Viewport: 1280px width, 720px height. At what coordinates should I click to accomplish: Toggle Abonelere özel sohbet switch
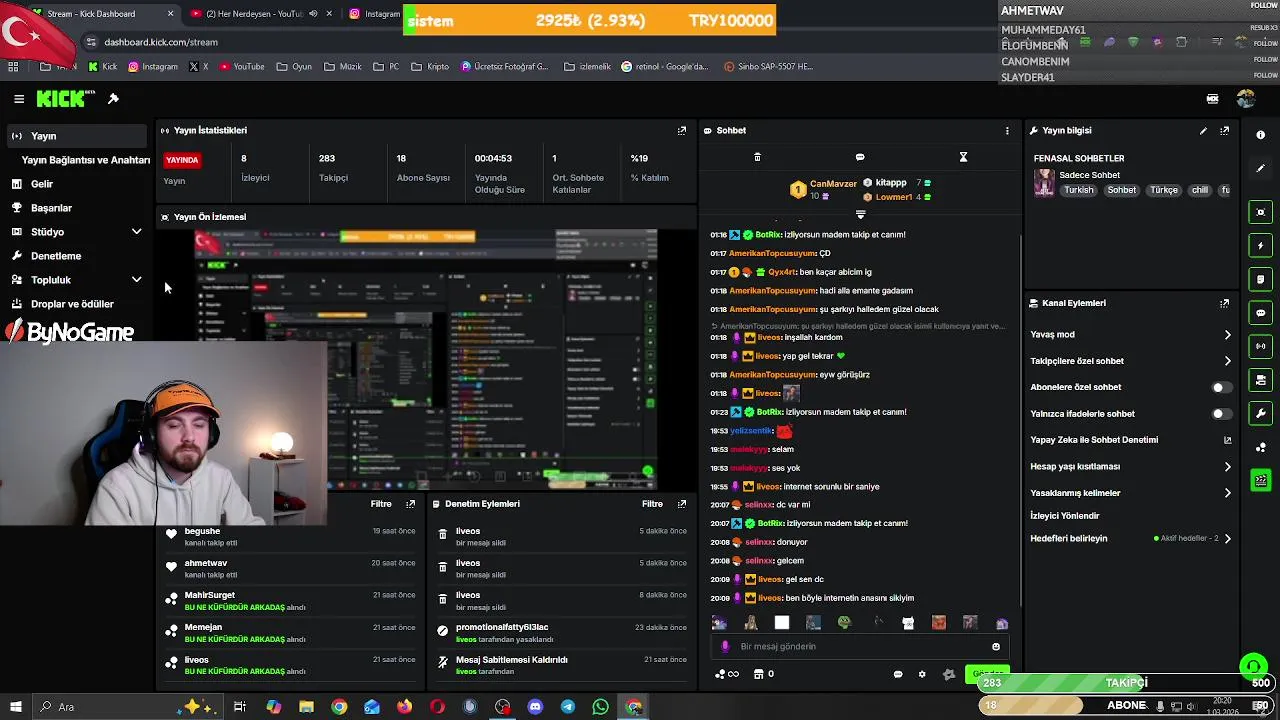[x=1222, y=387]
